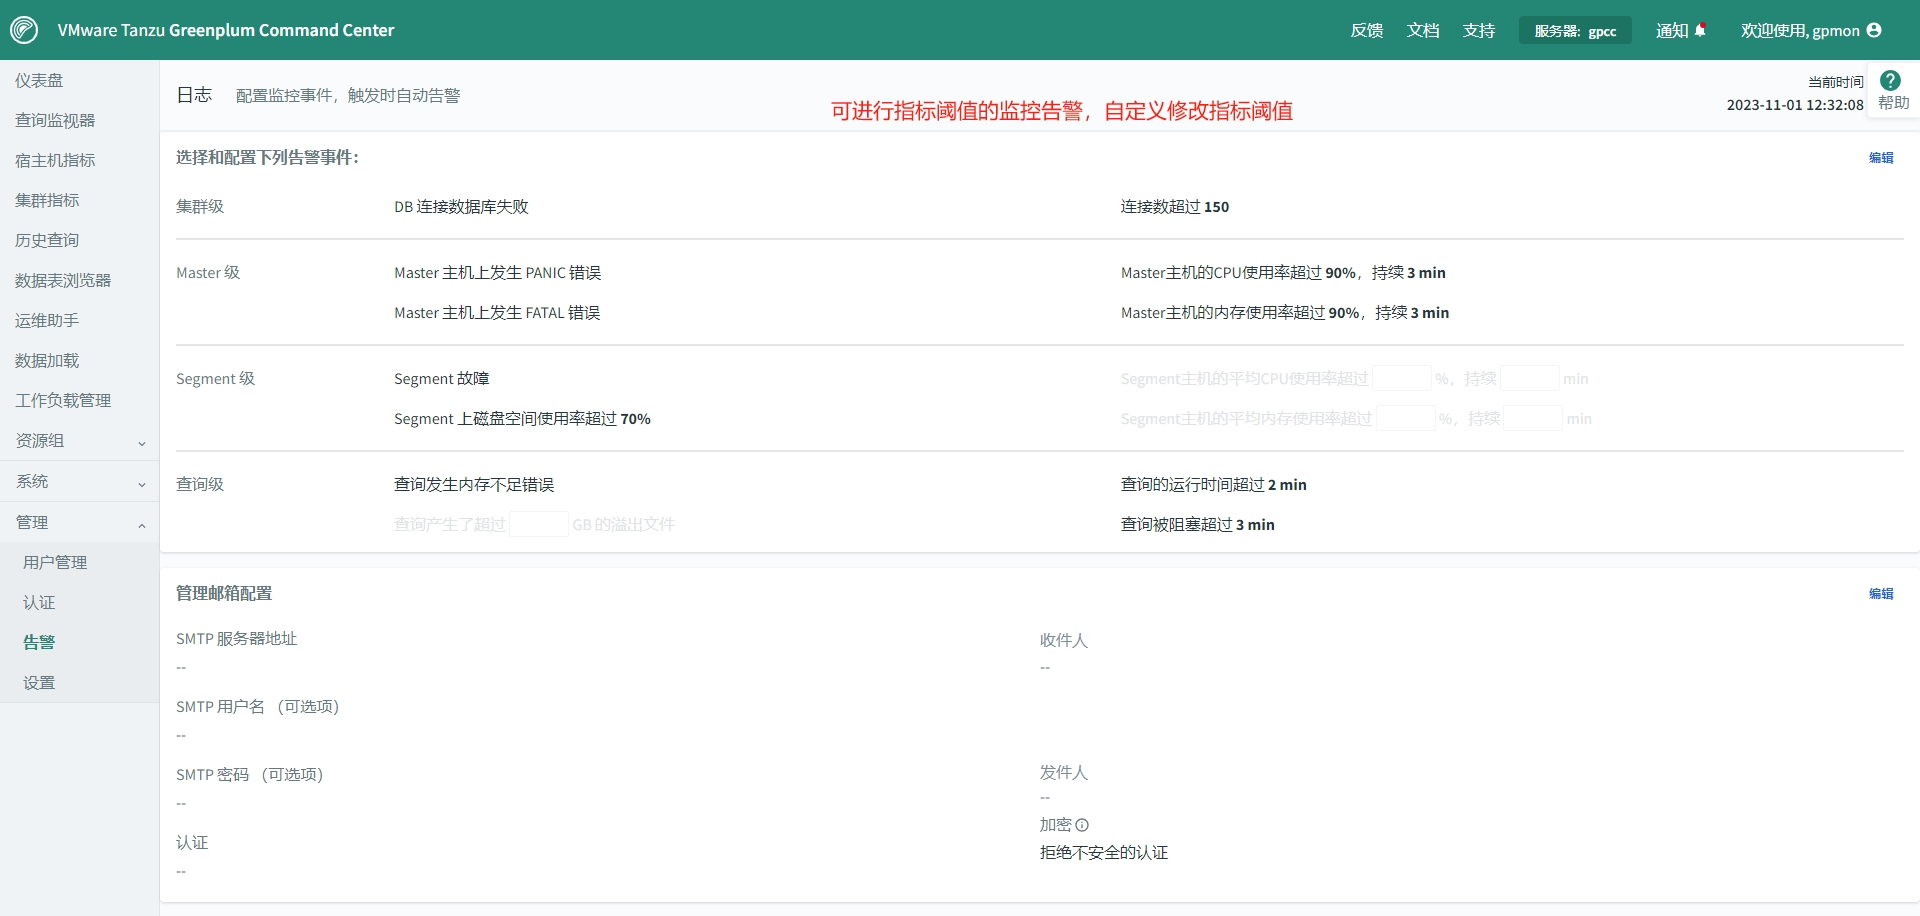Go to 用户管理 under 管理
This screenshot has height=916, width=1920.
(x=56, y=562)
